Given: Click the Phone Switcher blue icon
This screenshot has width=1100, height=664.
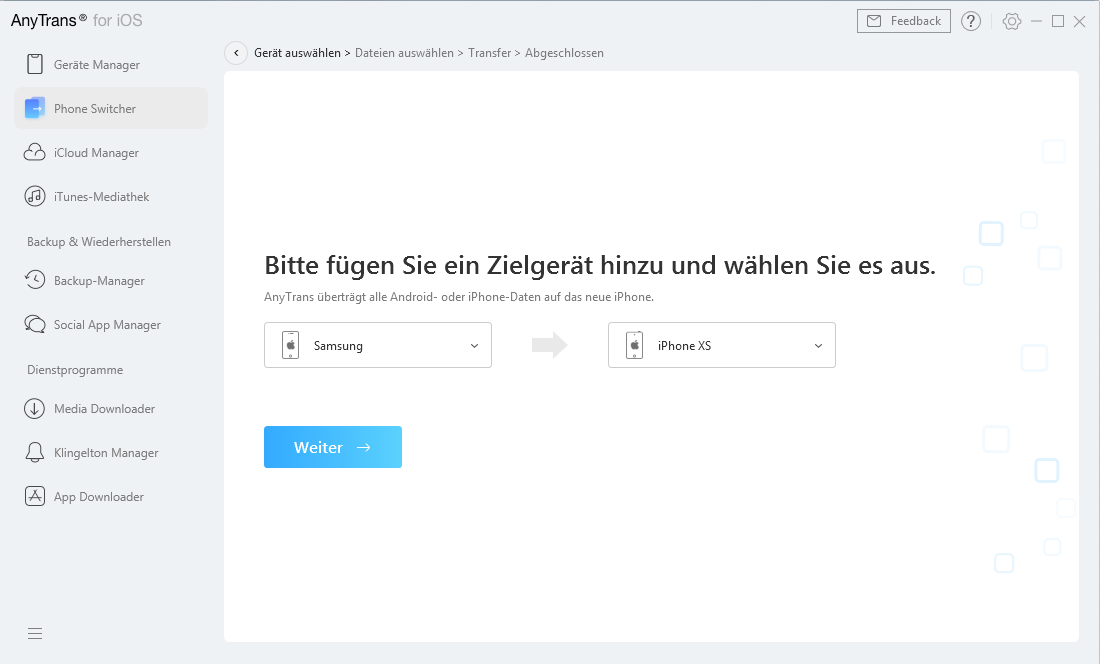Looking at the screenshot, I should [x=34, y=108].
